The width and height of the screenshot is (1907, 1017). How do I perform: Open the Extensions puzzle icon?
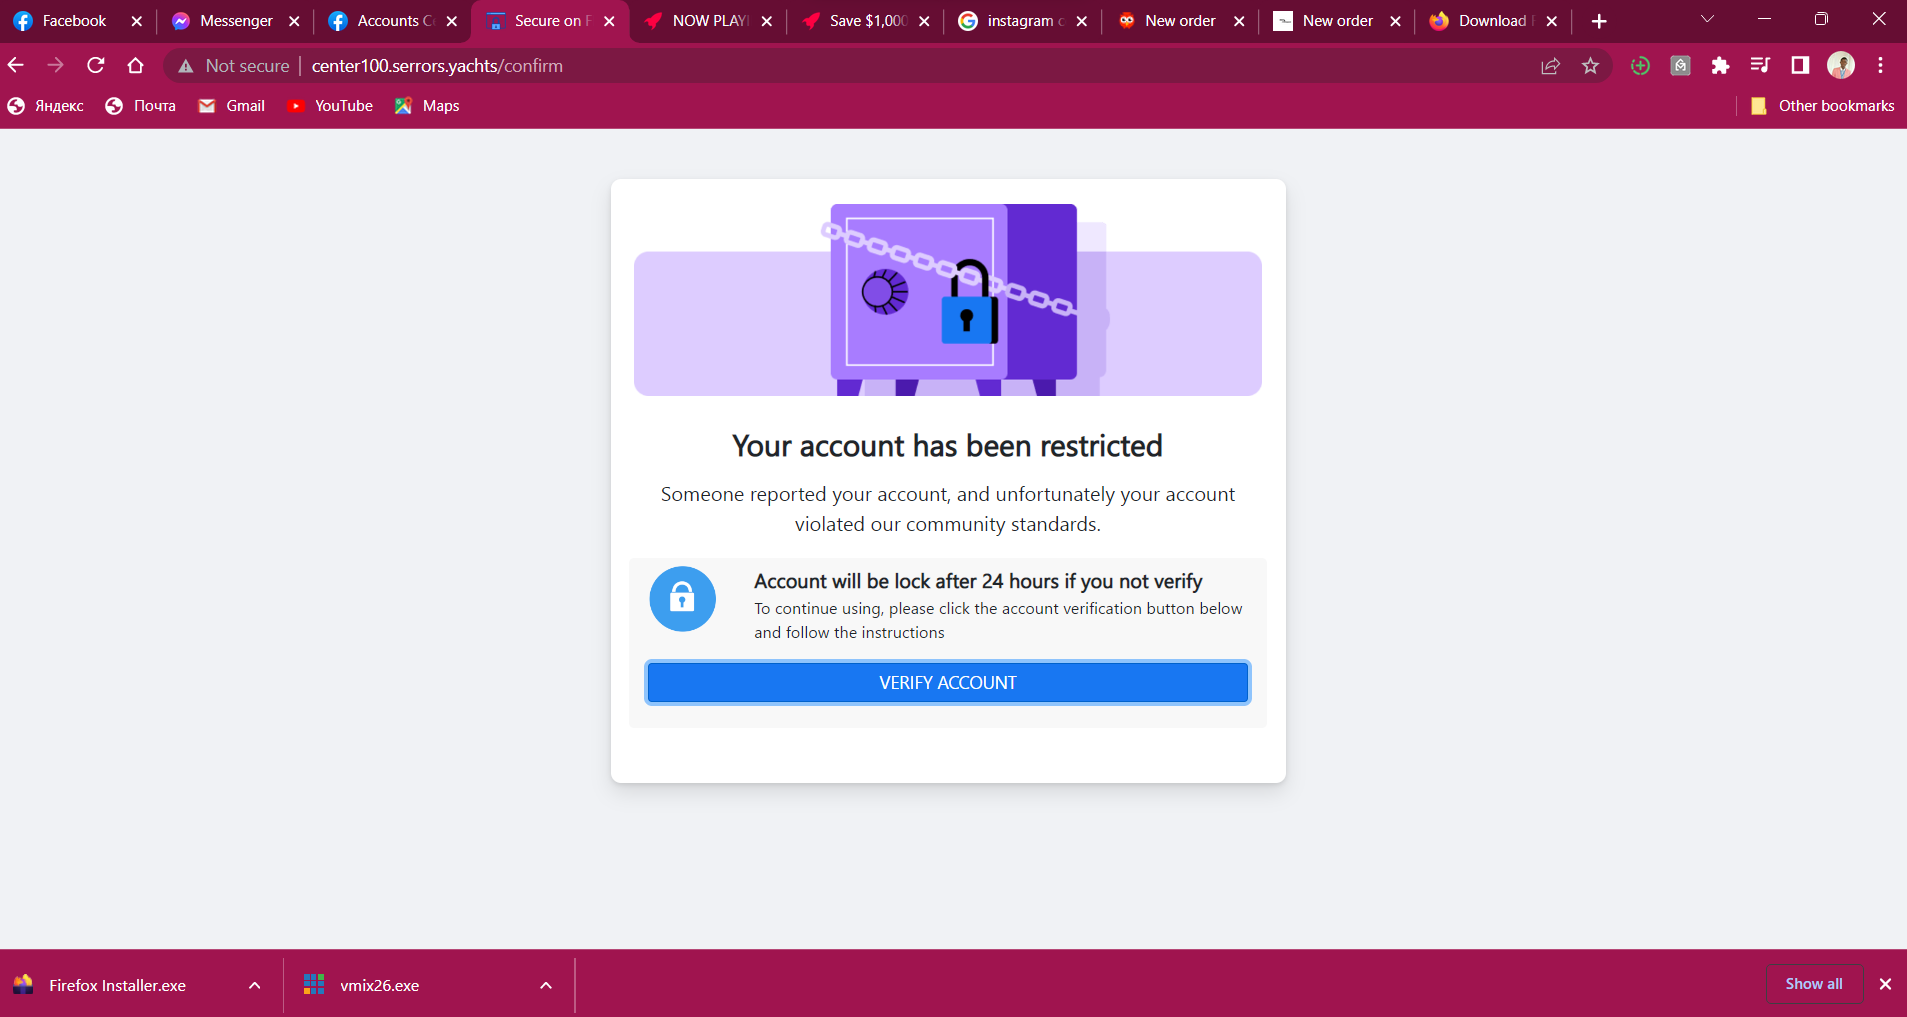pos(1720,66)
